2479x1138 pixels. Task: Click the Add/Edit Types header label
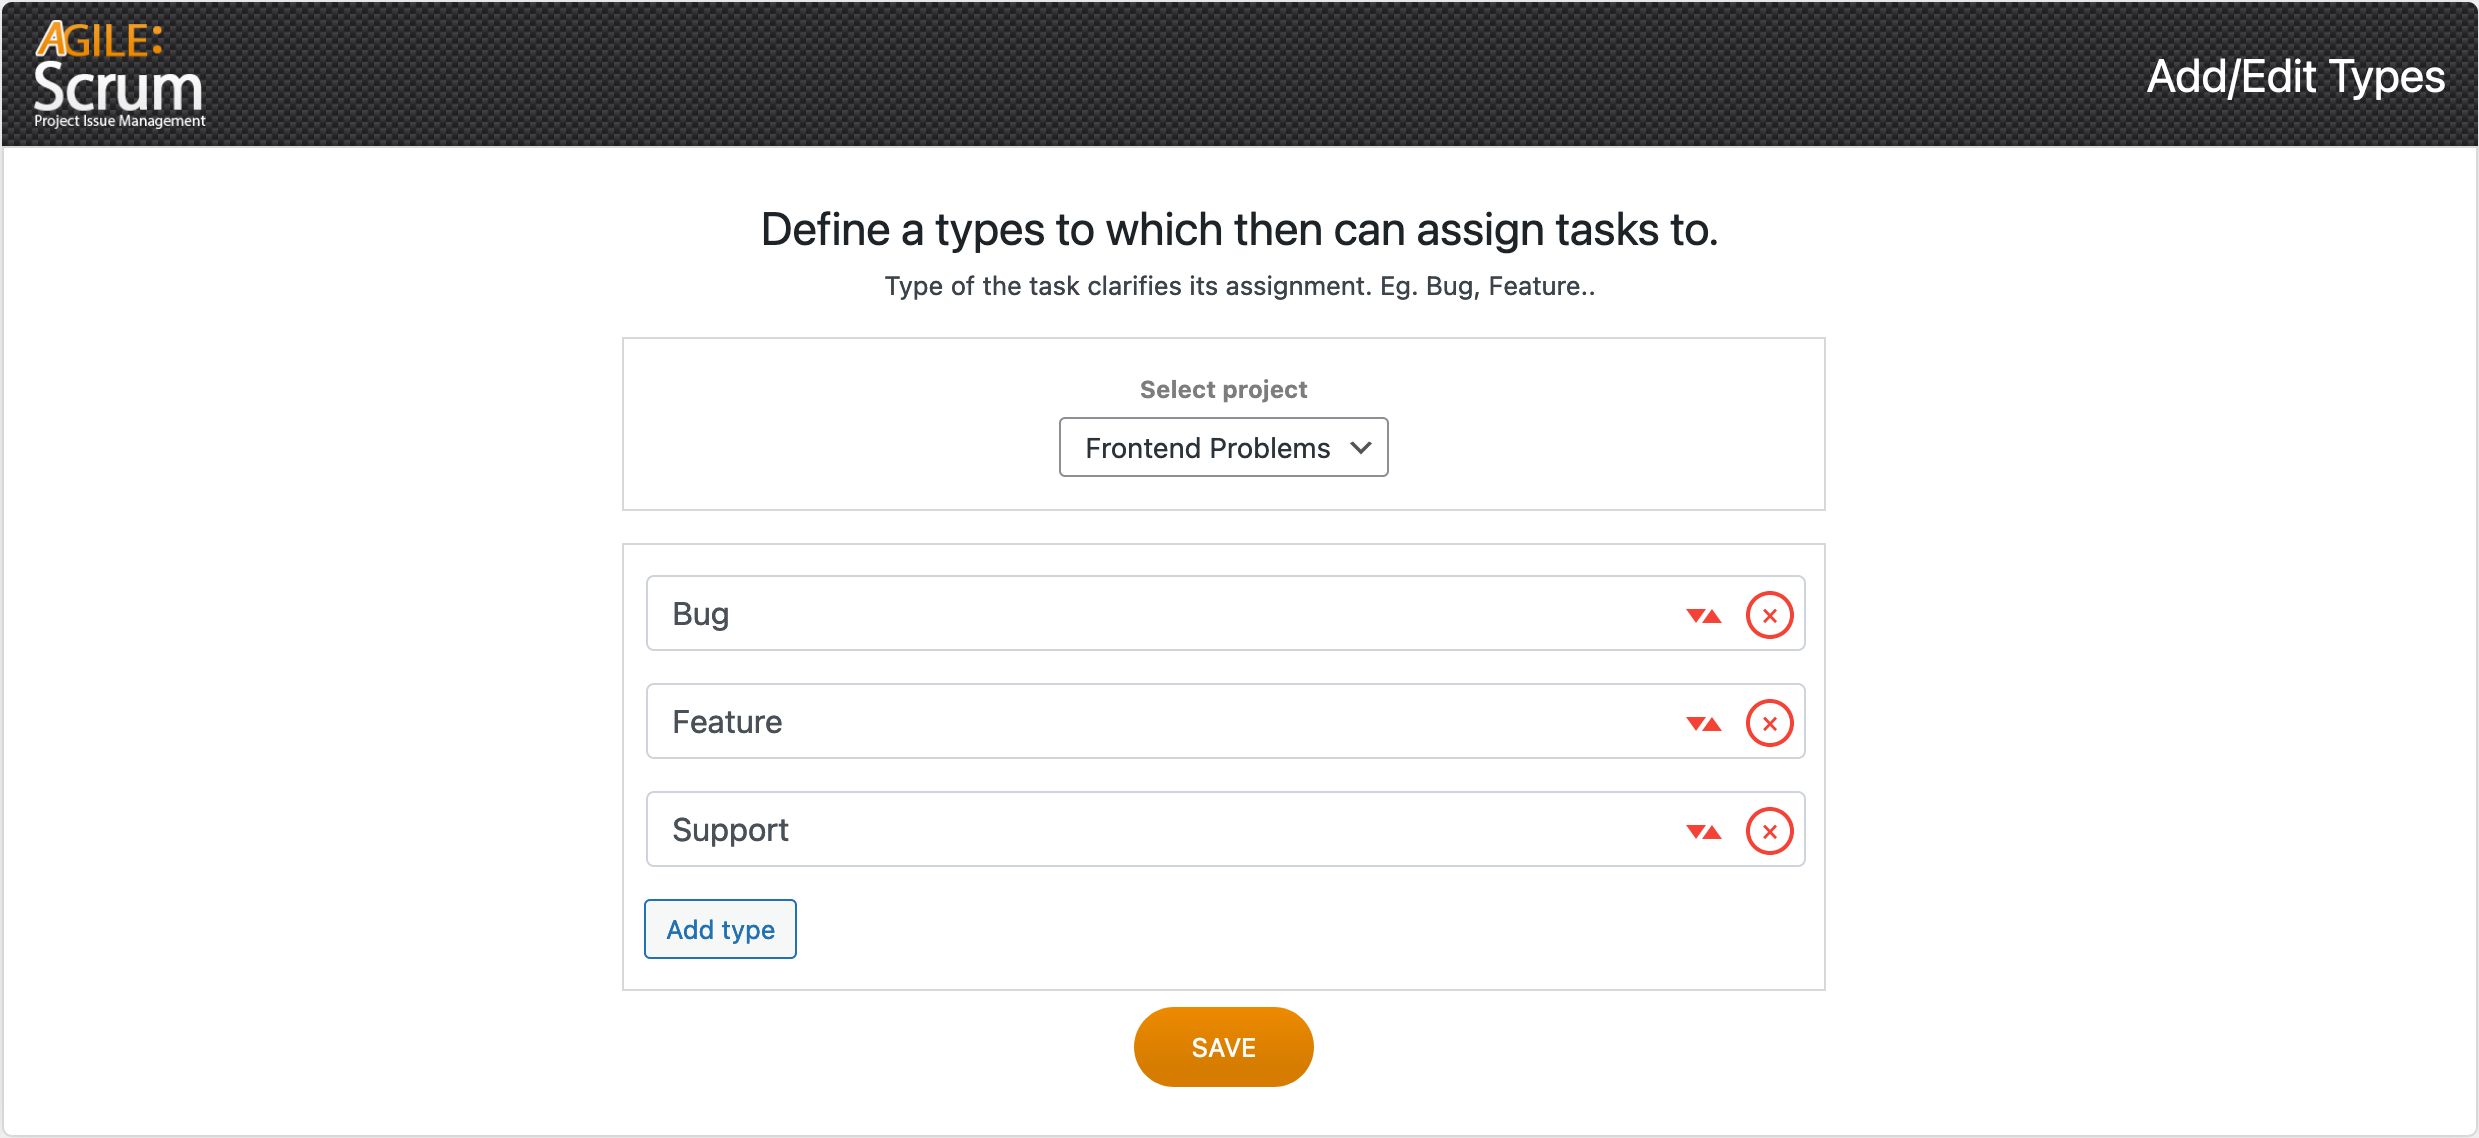[x=2294, y=76]
